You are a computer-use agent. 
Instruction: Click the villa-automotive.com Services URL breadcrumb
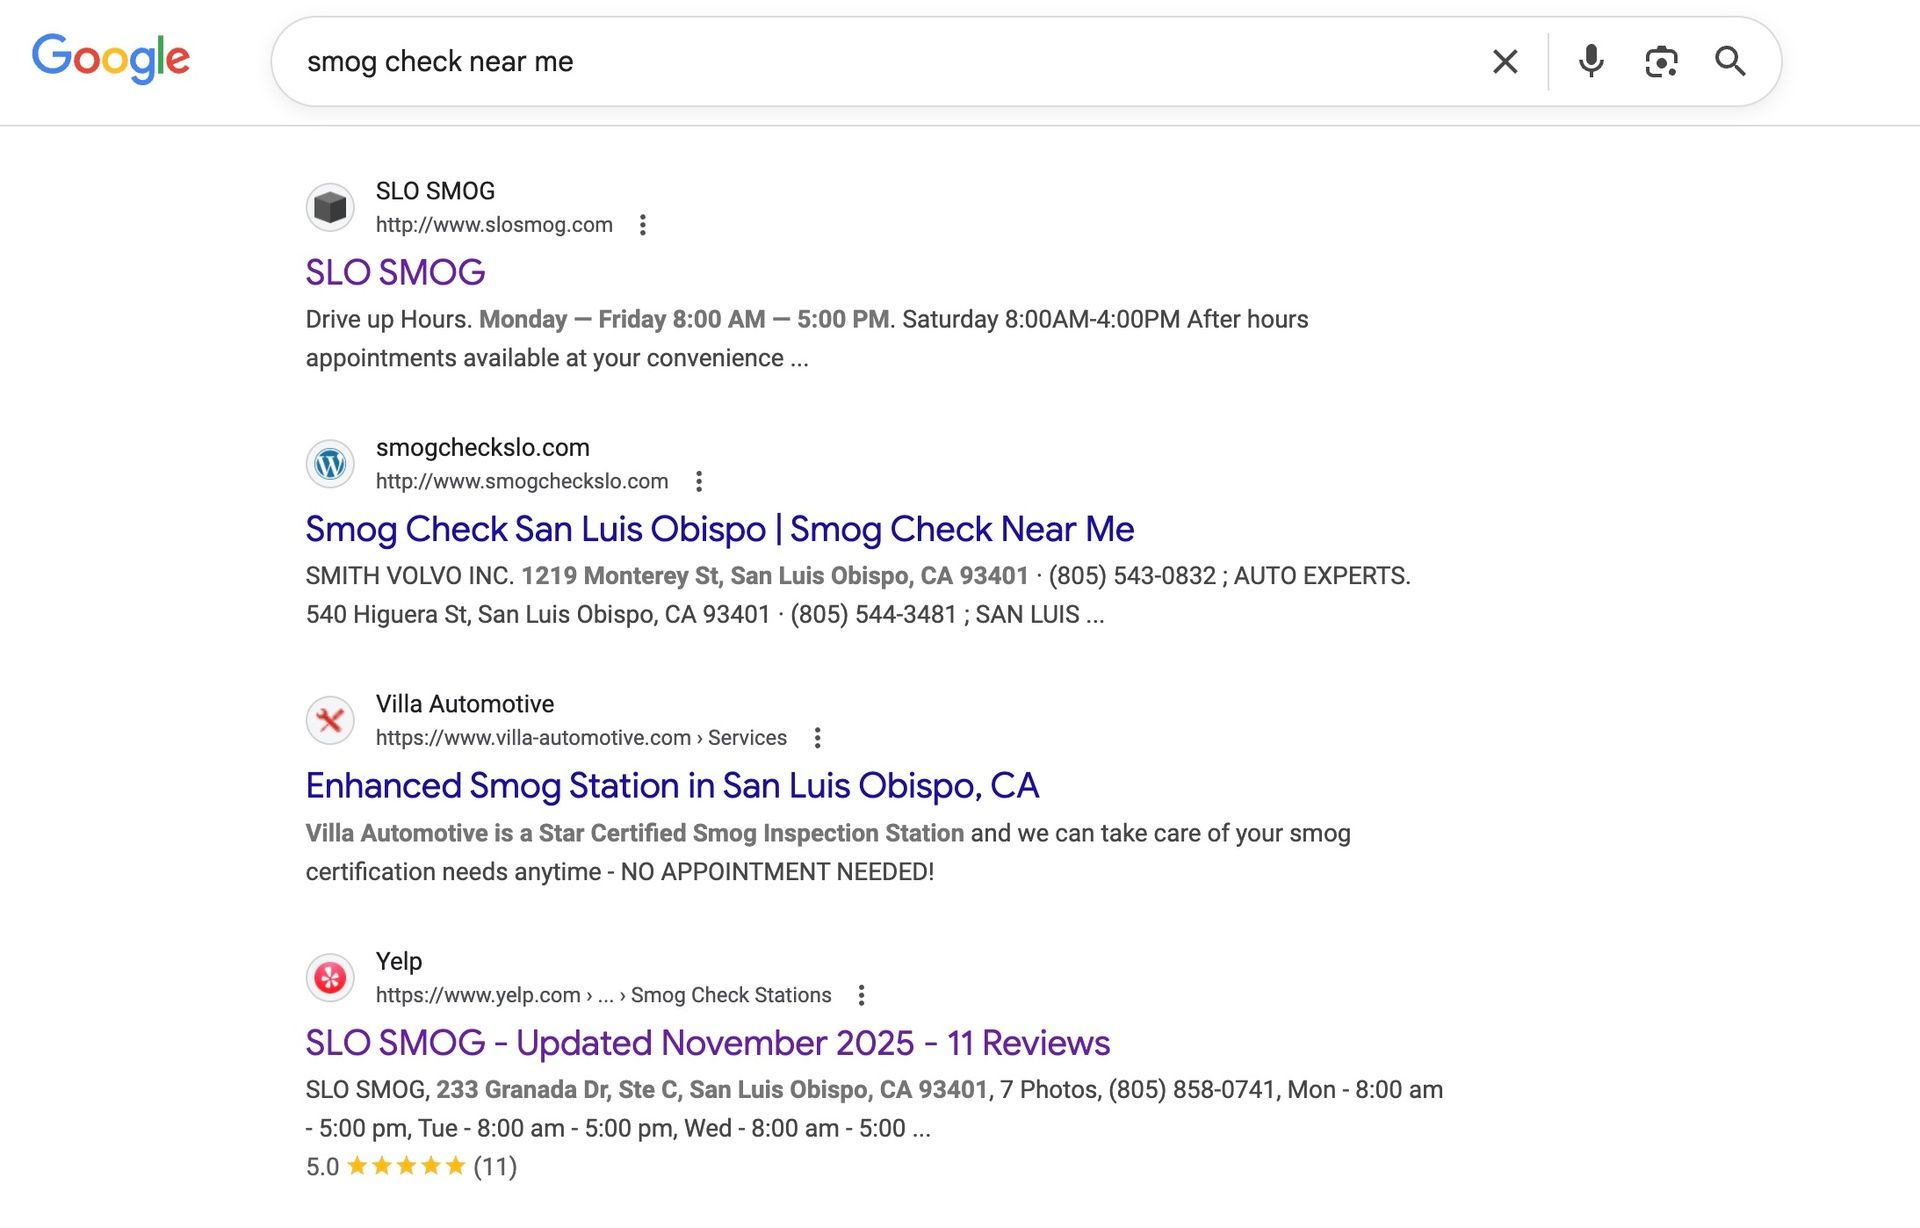tap(580, 738)
